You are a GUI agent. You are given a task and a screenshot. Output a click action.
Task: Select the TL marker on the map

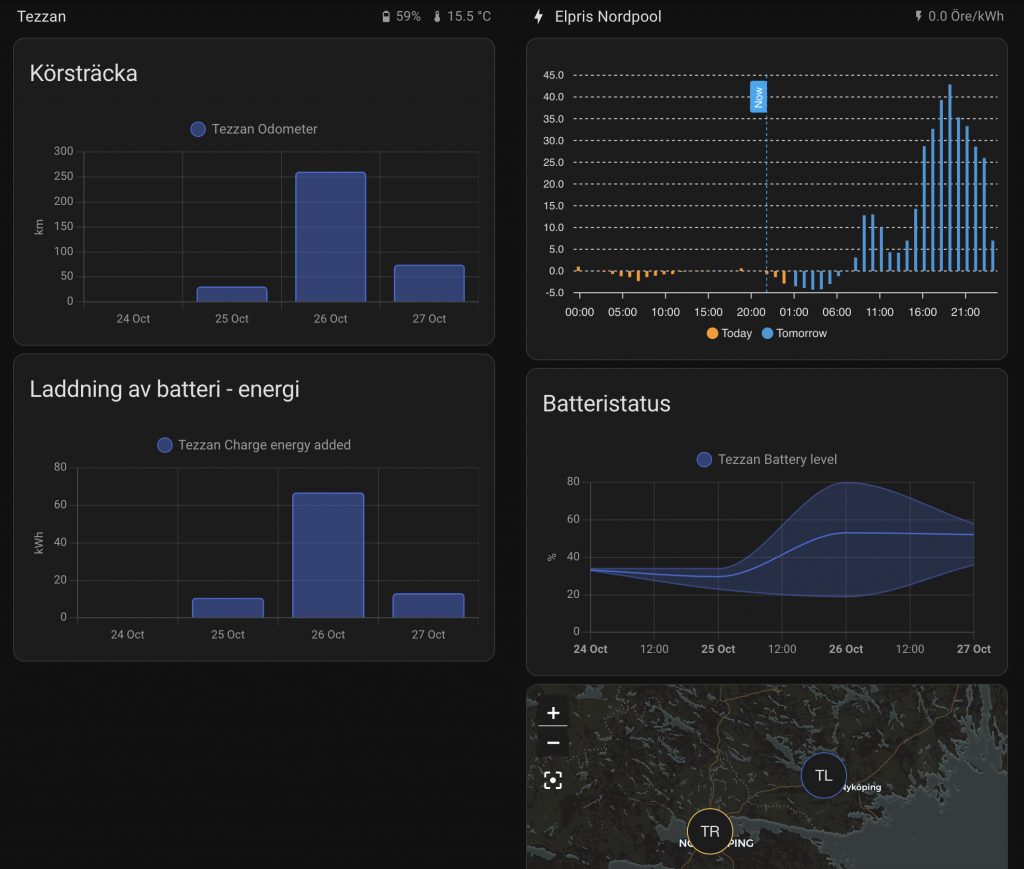823,775
